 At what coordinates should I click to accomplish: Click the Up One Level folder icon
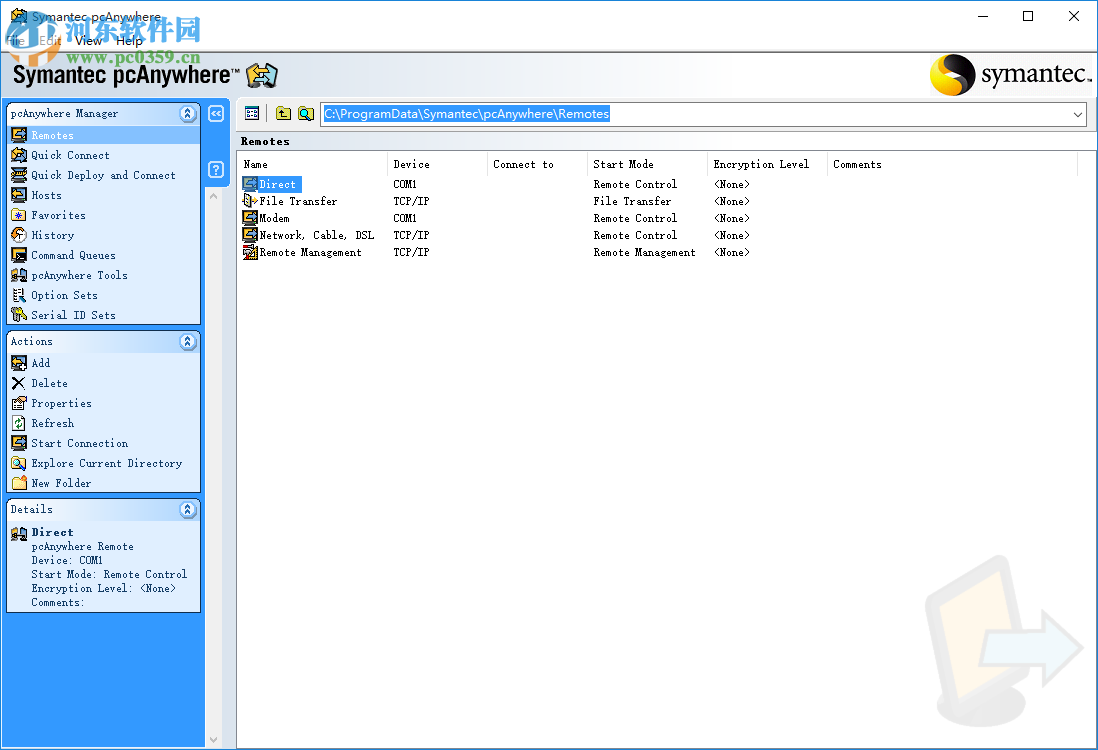tap(282, 114)
